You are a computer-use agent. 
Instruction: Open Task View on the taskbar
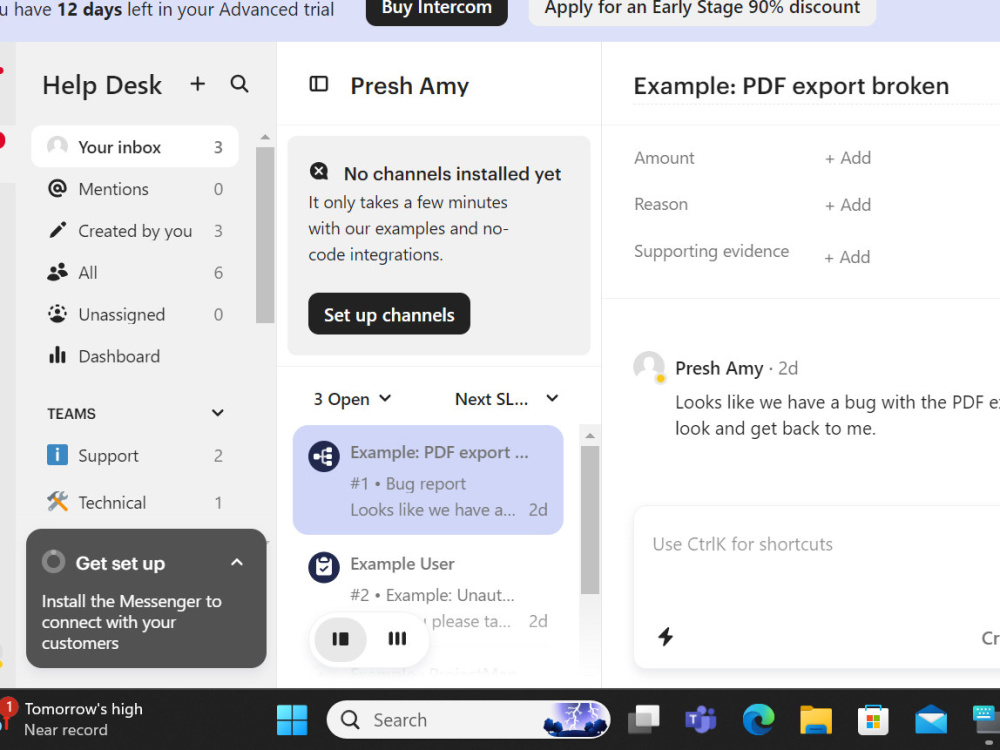coord(643,720)
